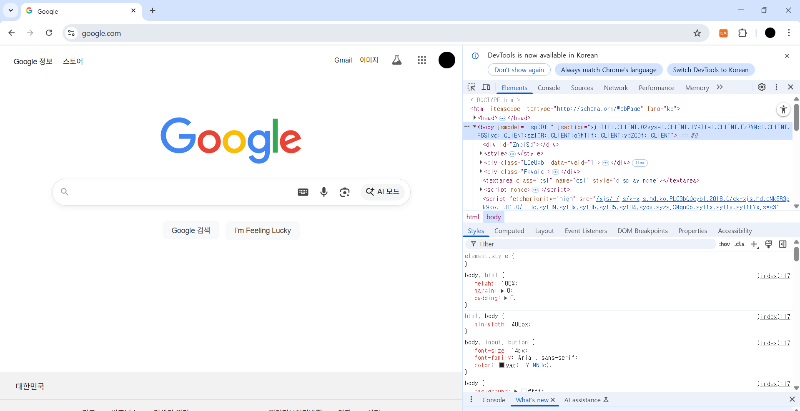Open the Chrome profile avatar in toolbar
The width and height of the screenshot is (800, 411).
[x=770, y=33]
